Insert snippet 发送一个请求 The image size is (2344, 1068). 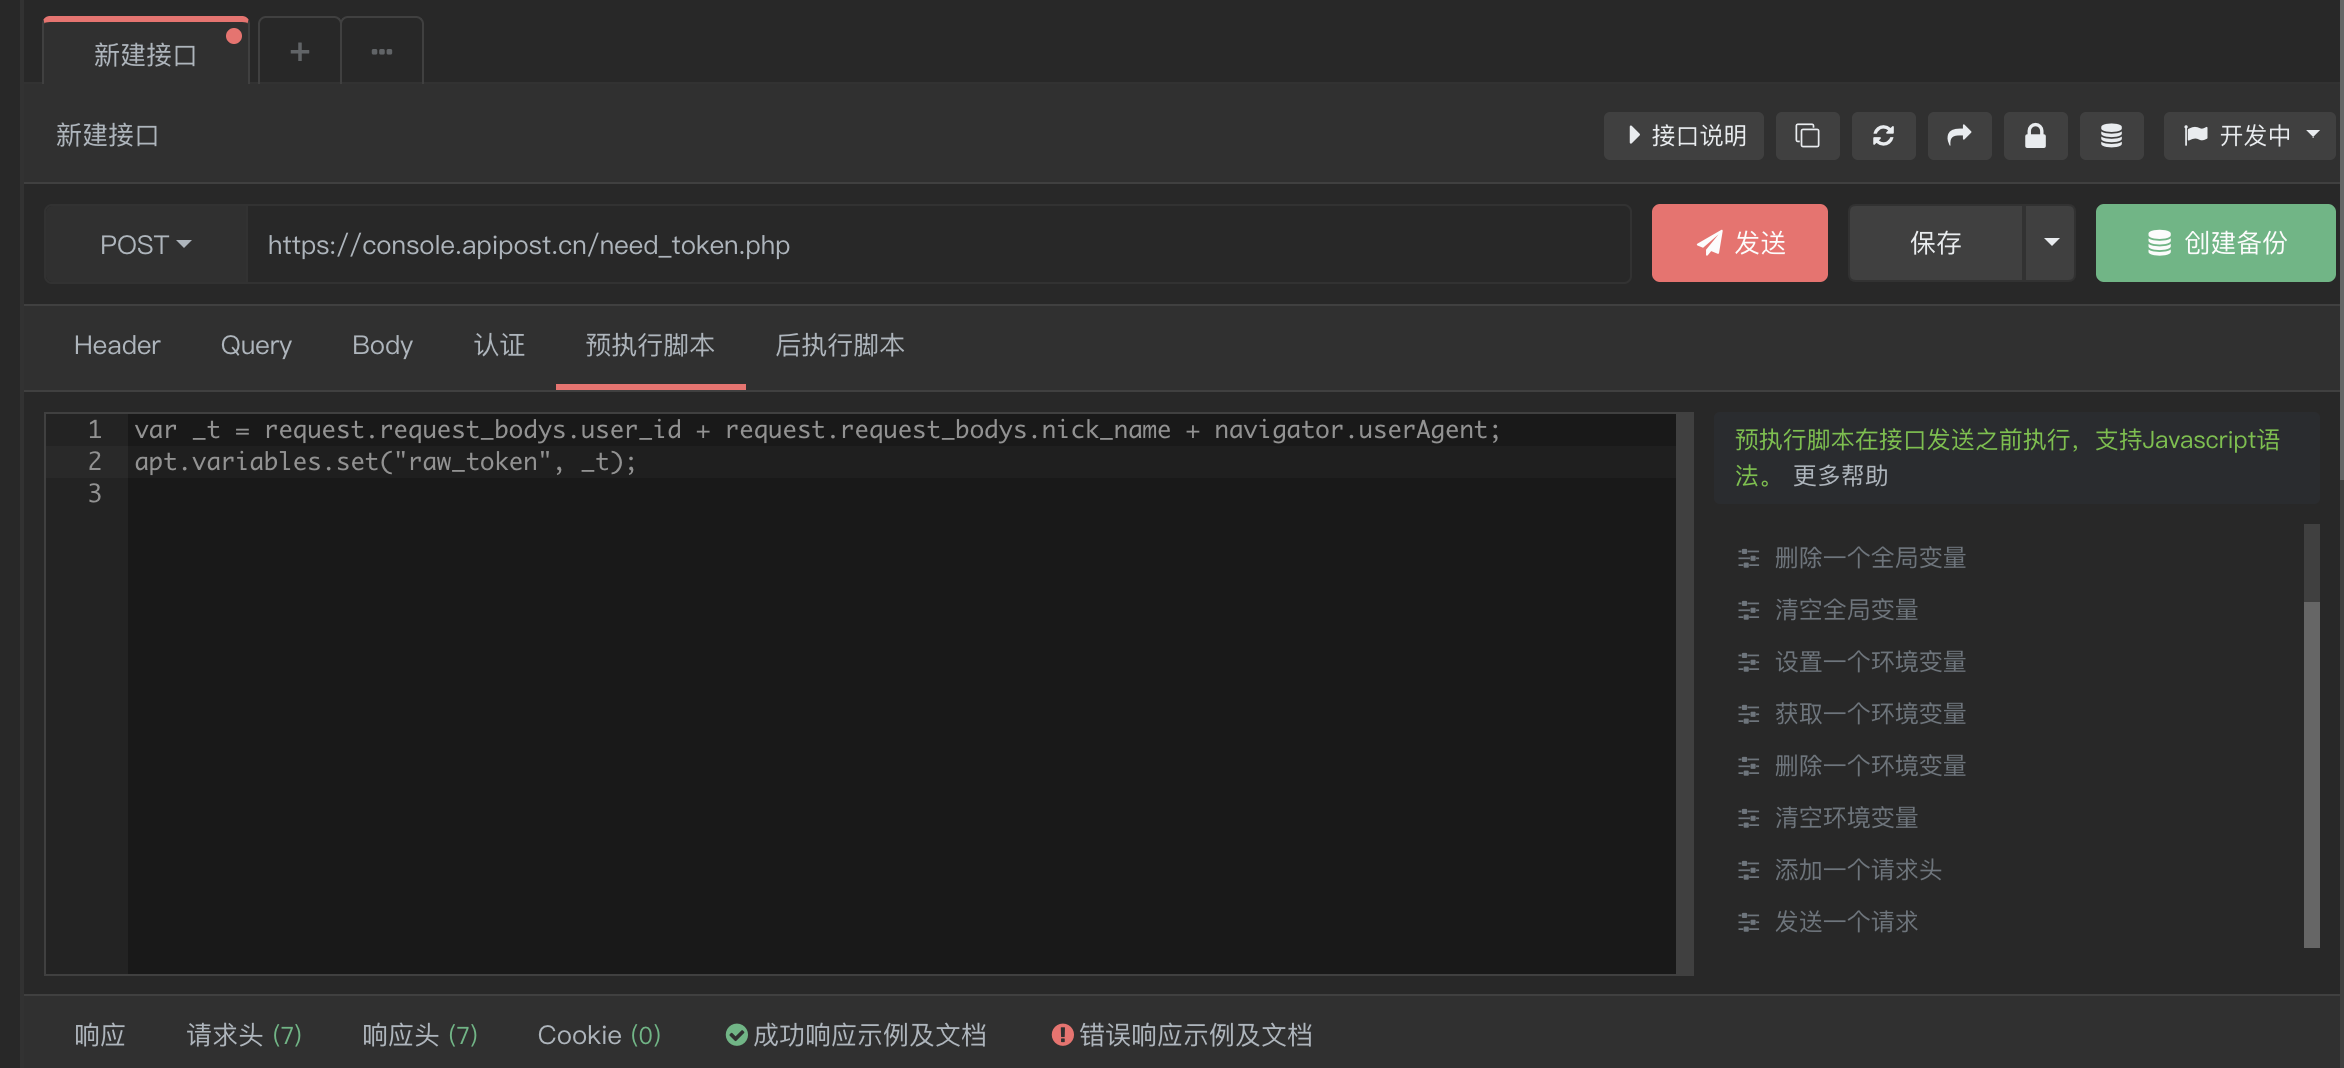point(1846,922)
